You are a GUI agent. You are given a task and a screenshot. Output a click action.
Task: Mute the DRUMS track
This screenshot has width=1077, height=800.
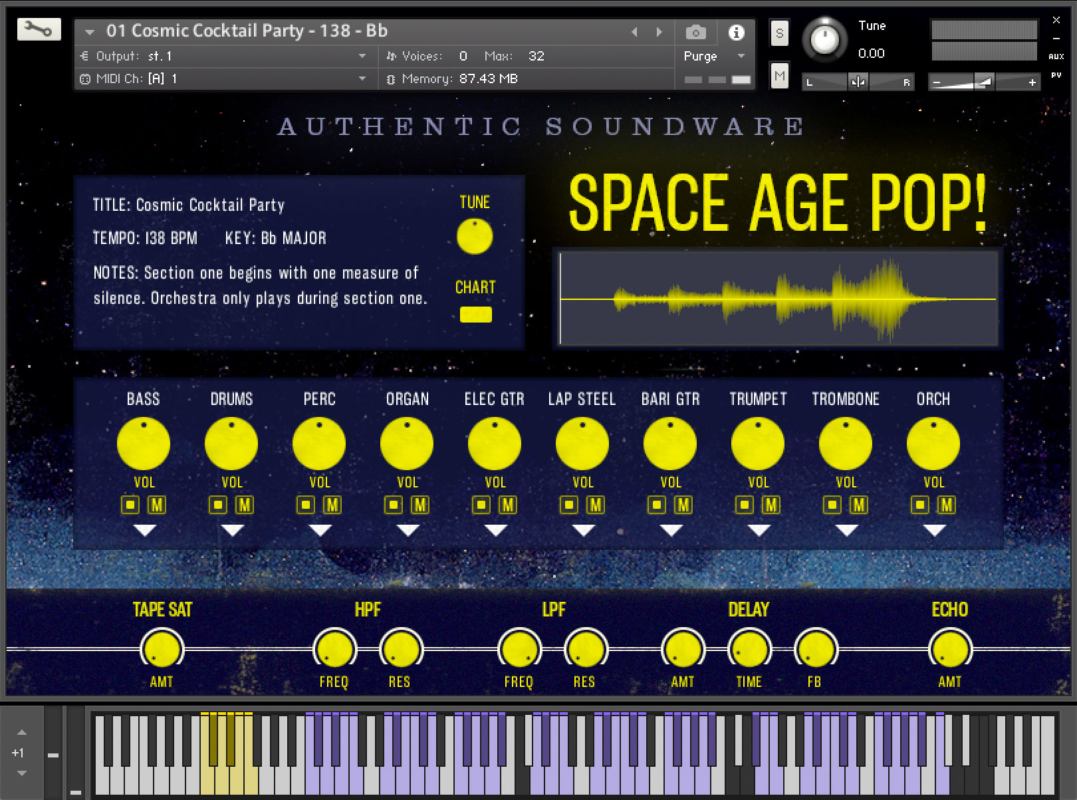[245, 505]
